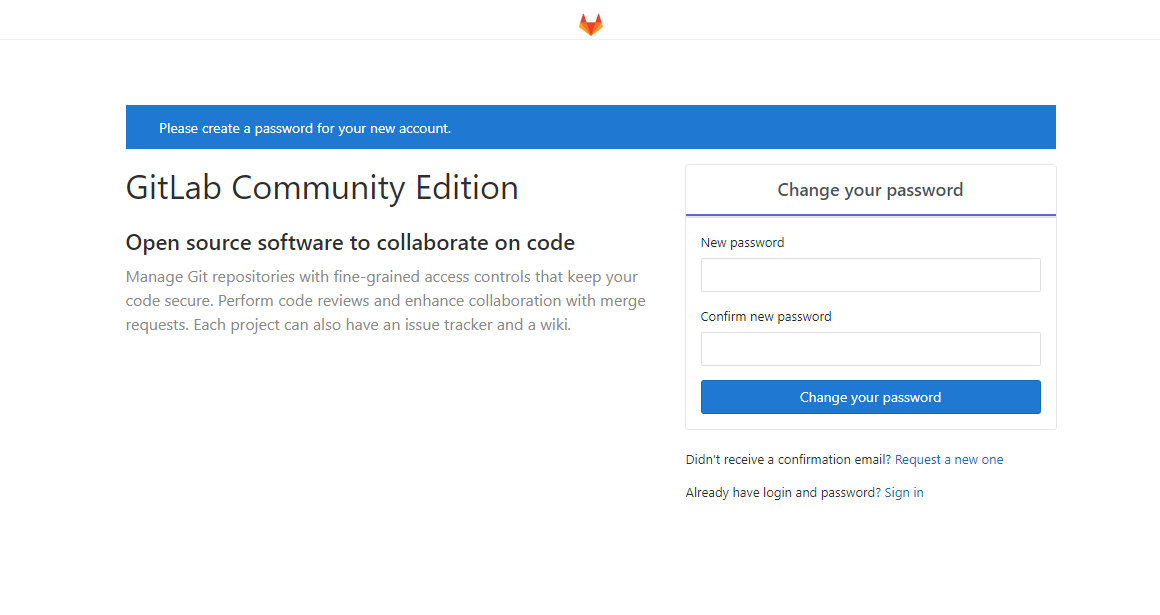Focus the New password input field

[x=870, y=275]
